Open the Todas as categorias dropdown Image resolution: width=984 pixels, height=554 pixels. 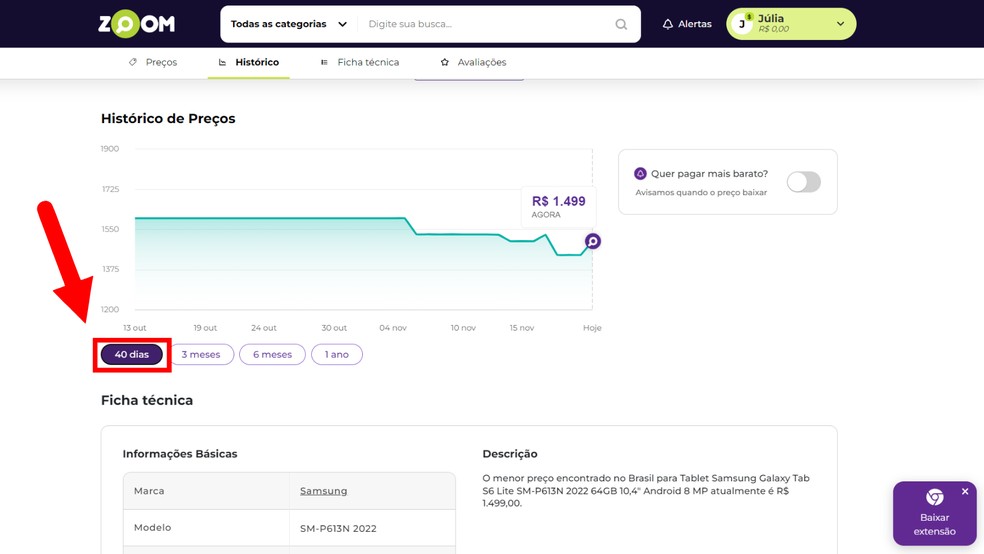[x=289, y=24]
